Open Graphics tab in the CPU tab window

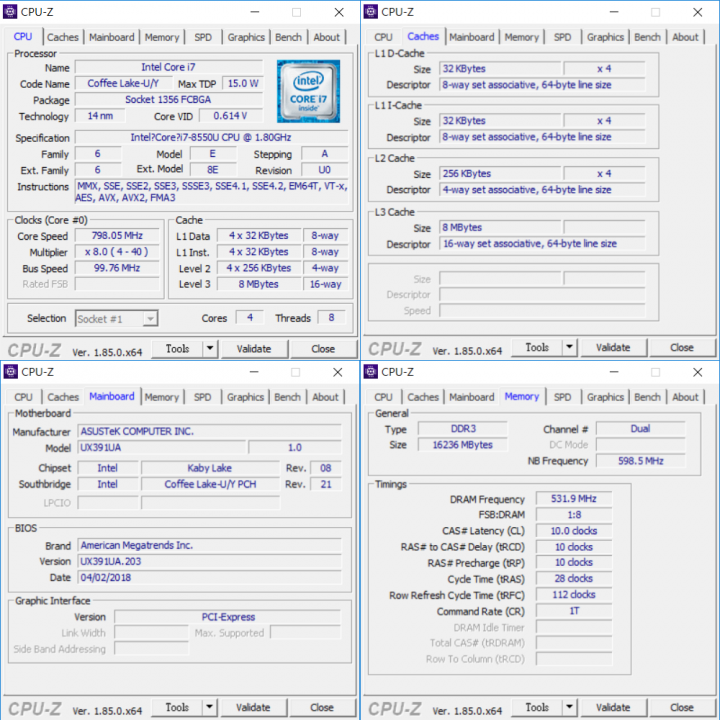(246, 37)
